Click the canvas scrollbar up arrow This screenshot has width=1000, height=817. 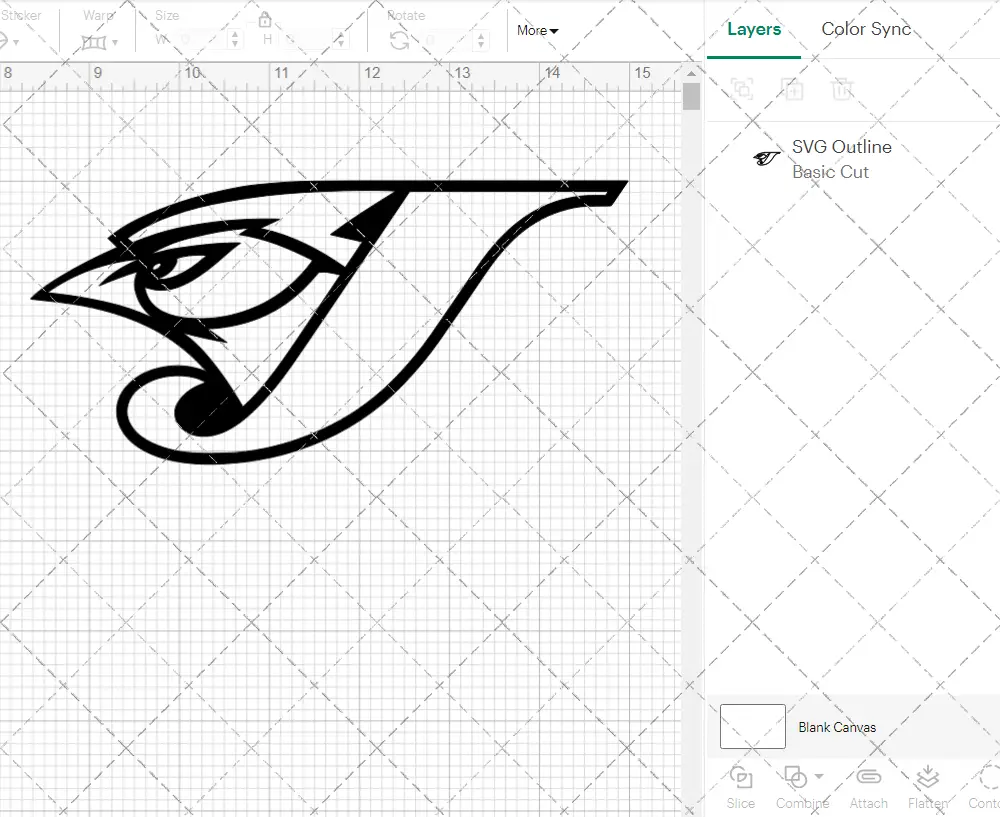(x=691, y=73)
